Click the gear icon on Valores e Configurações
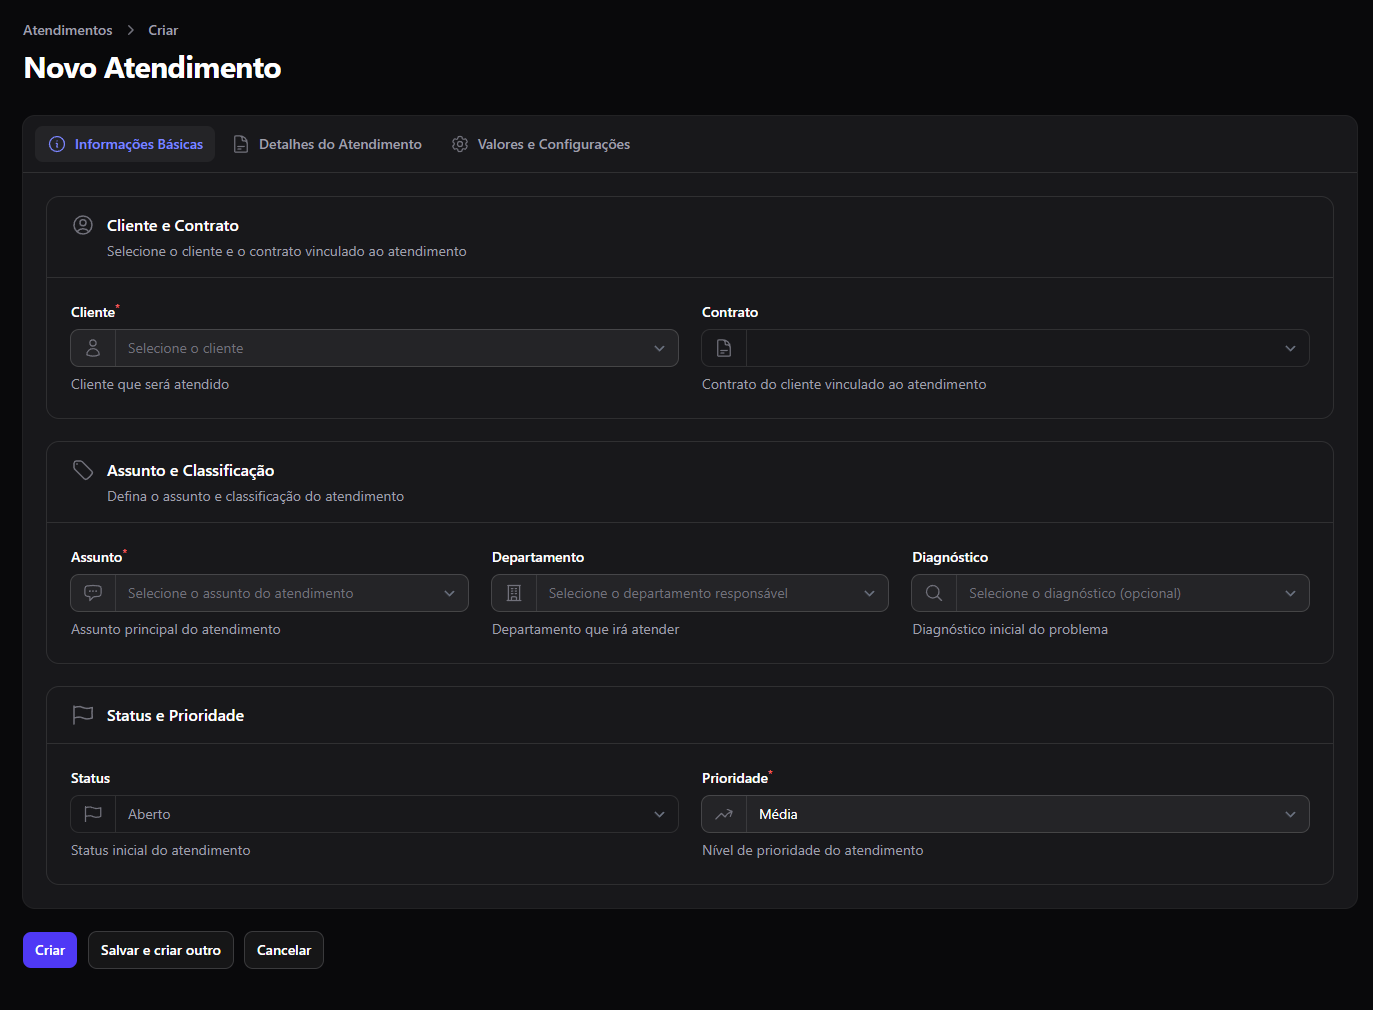 click(x=460, y=144)
